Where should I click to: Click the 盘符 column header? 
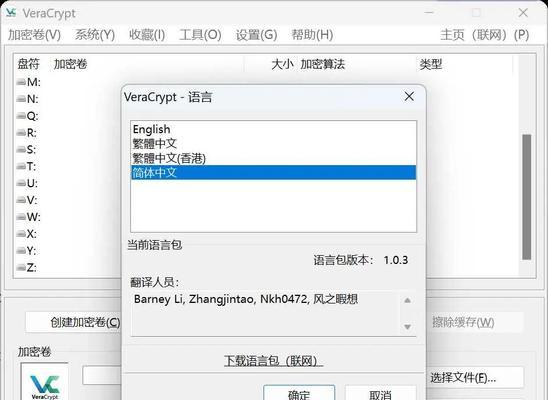[29, 64]
